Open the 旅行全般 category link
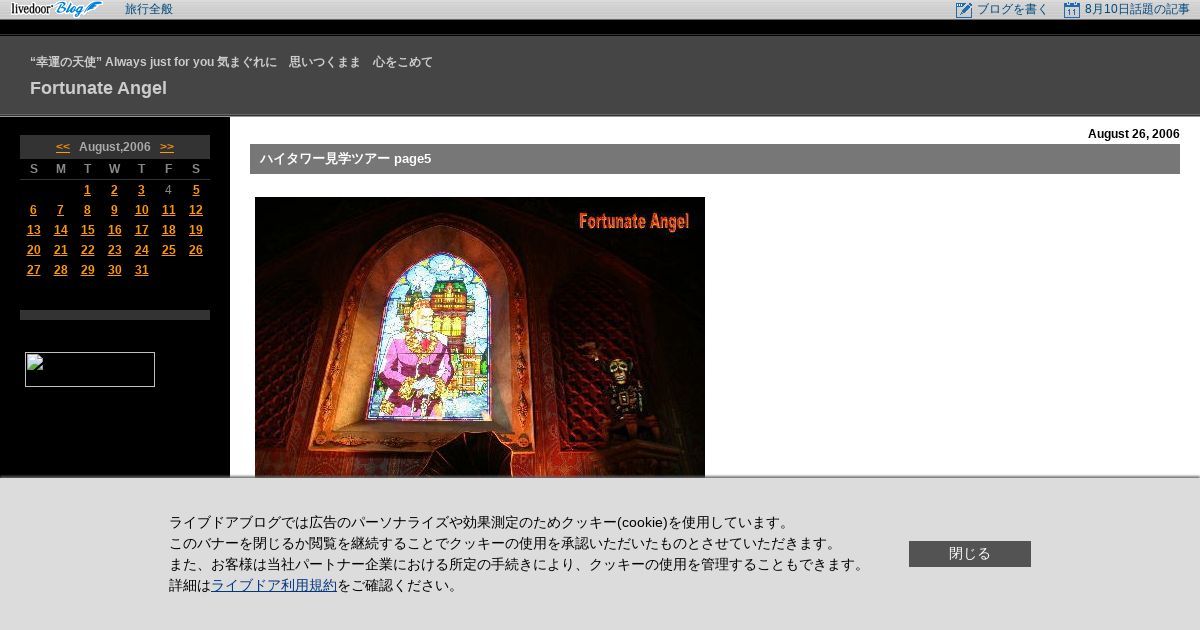Image resolution: width=1200 pixels, height=630 pixels. (x=149, y=9)
